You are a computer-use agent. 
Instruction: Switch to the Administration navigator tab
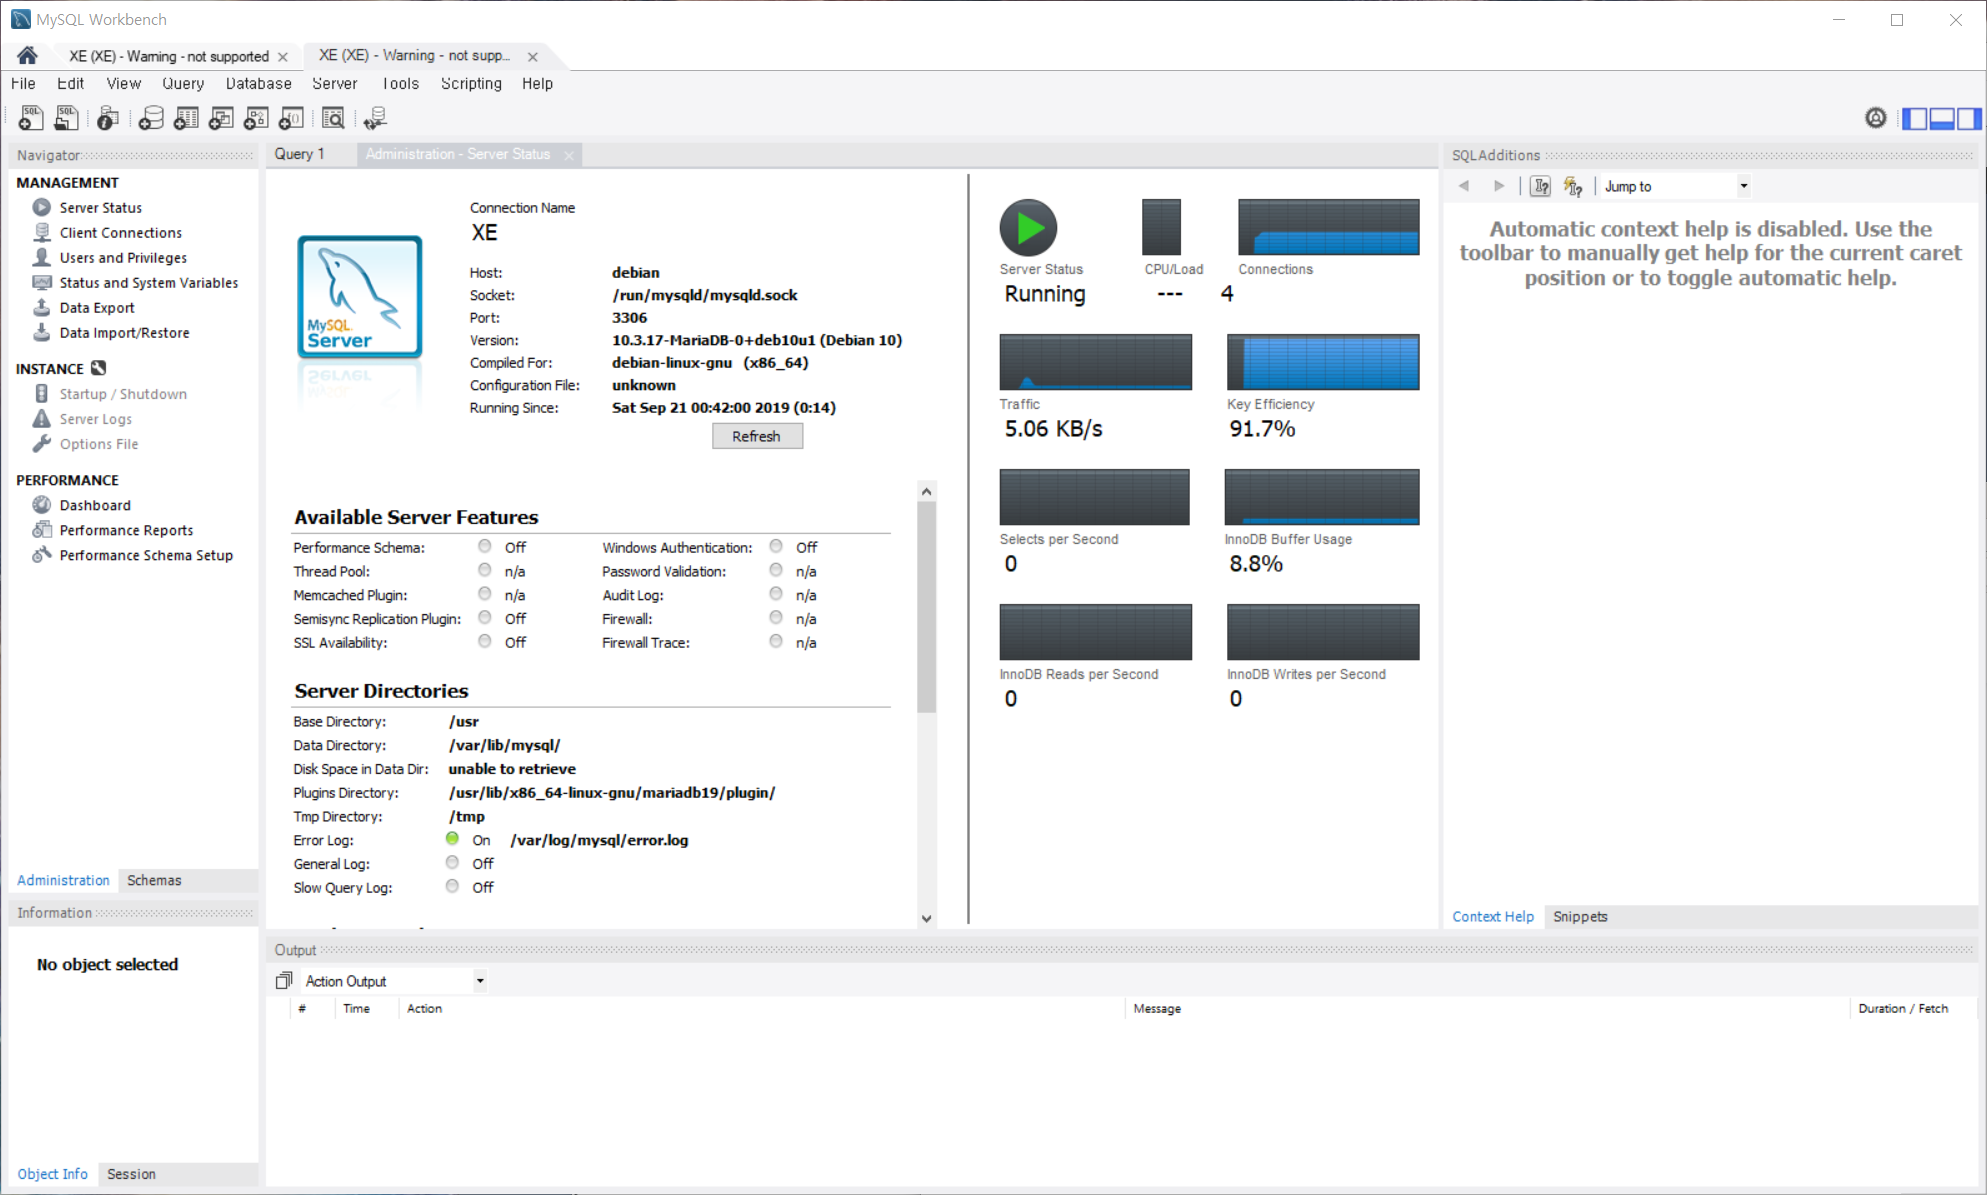[x=63, y=880]
